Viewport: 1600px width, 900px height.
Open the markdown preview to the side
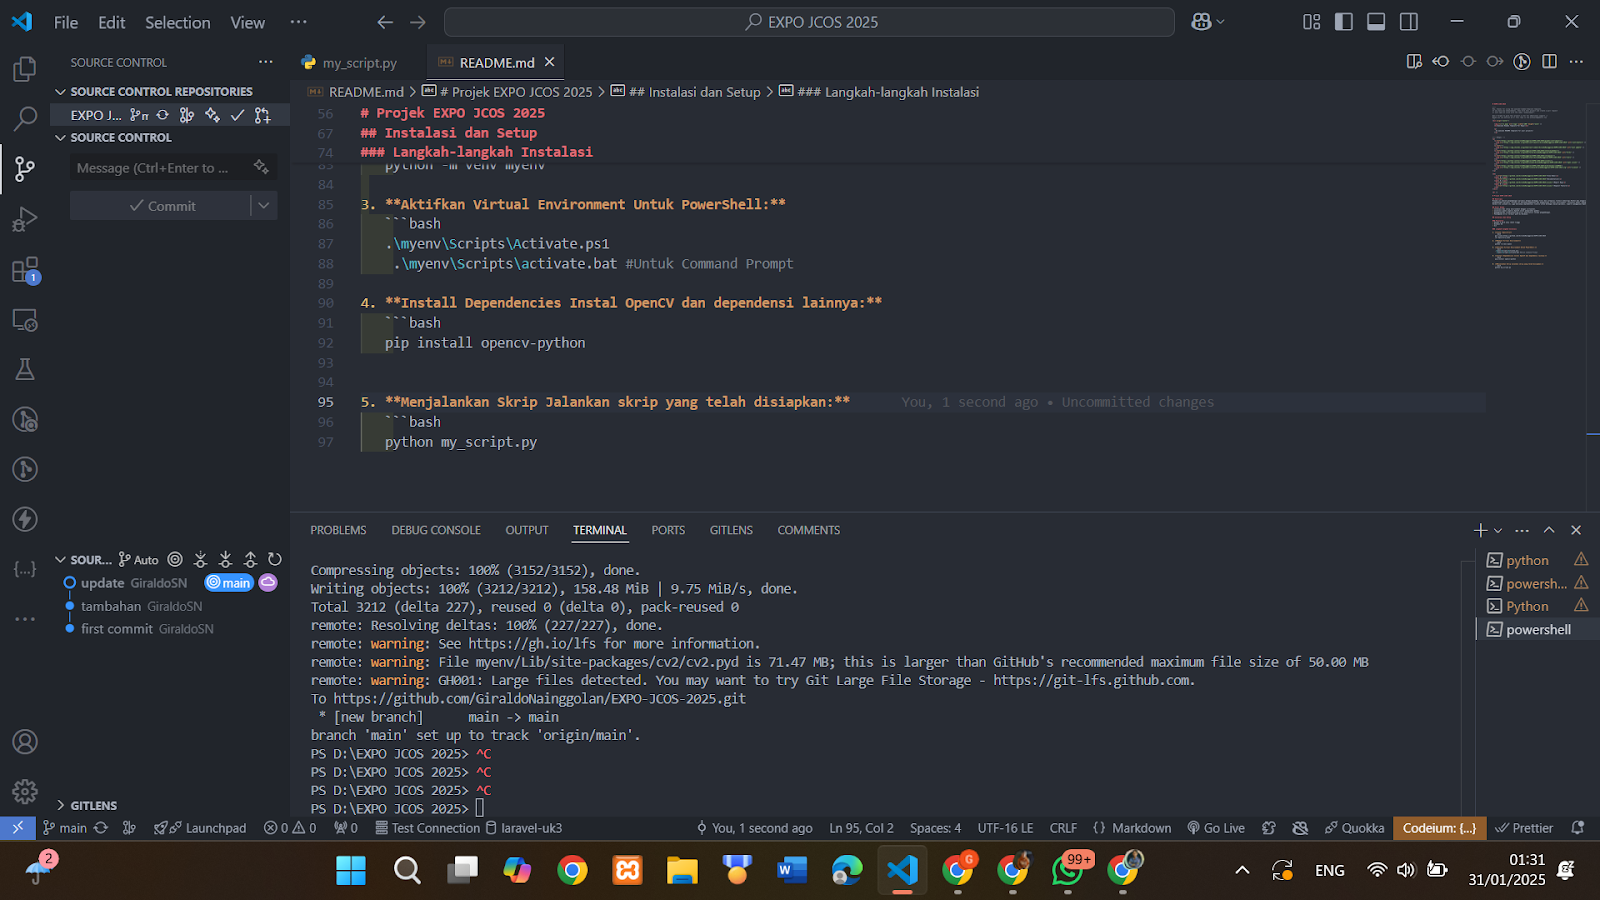click(1414, 62)
